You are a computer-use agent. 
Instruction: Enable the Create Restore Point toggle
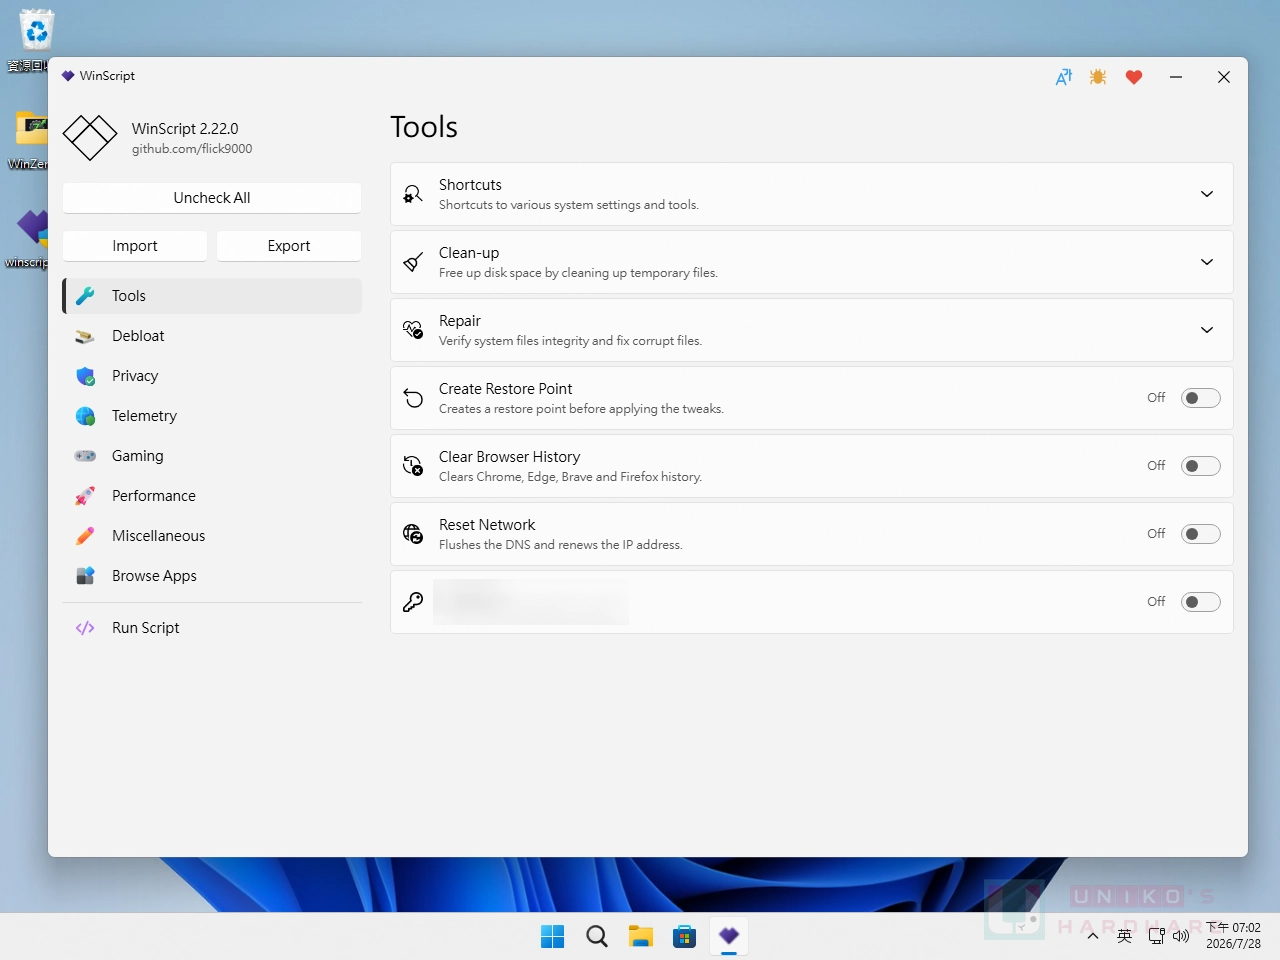pos(1201,398)
